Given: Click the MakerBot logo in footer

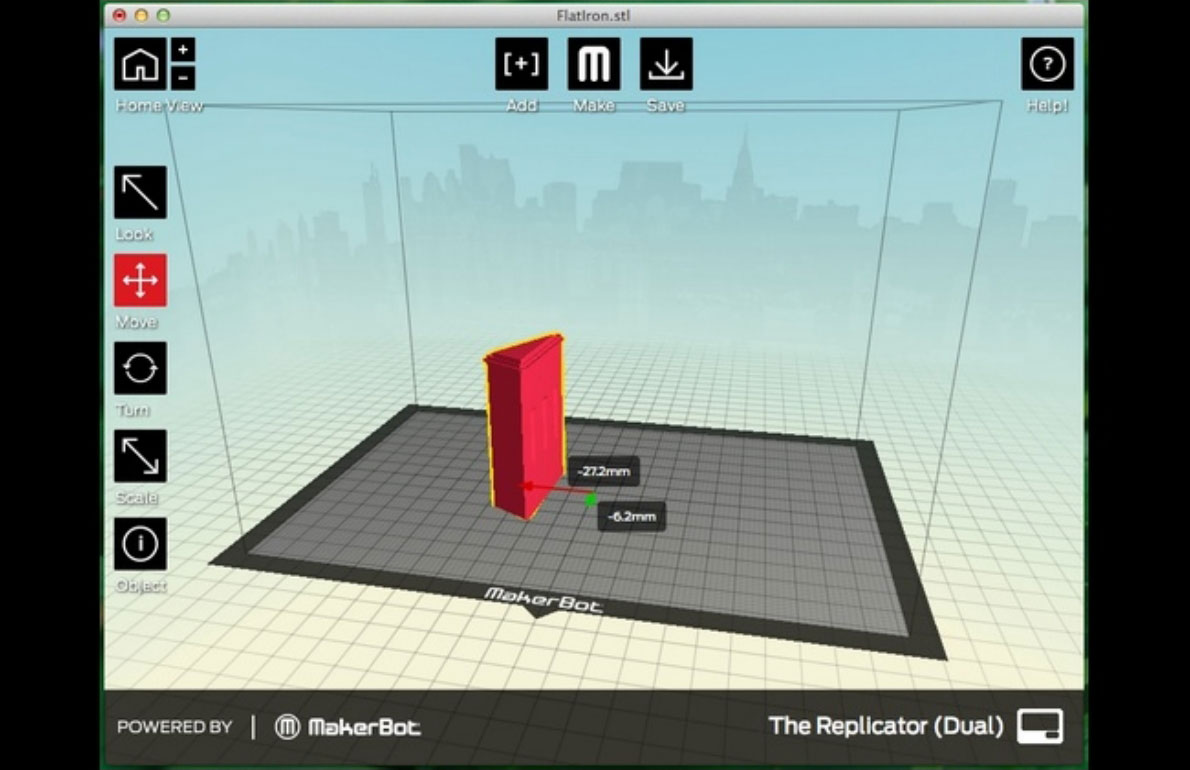Looking at the screenshot, I should (x=348, y=727).
